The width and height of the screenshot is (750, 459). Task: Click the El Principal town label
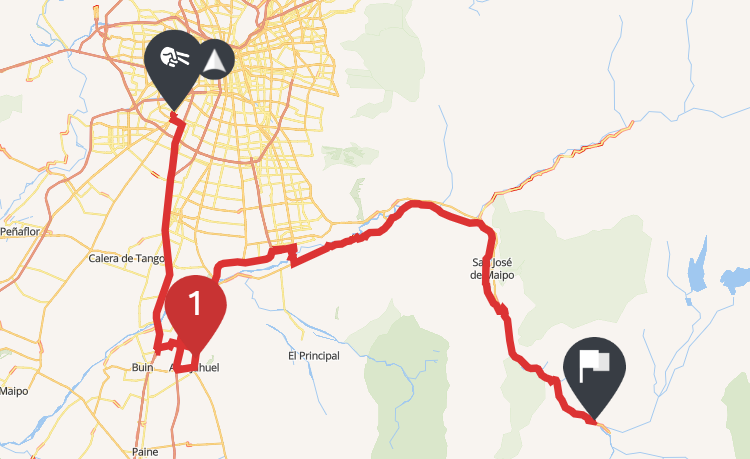coord(314,356)
